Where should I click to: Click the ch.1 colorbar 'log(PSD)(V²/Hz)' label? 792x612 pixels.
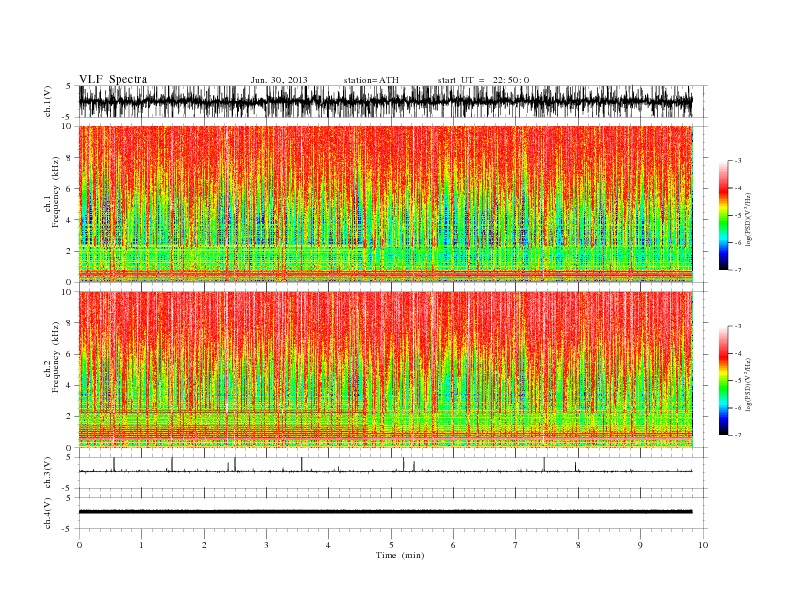point(749,220)
